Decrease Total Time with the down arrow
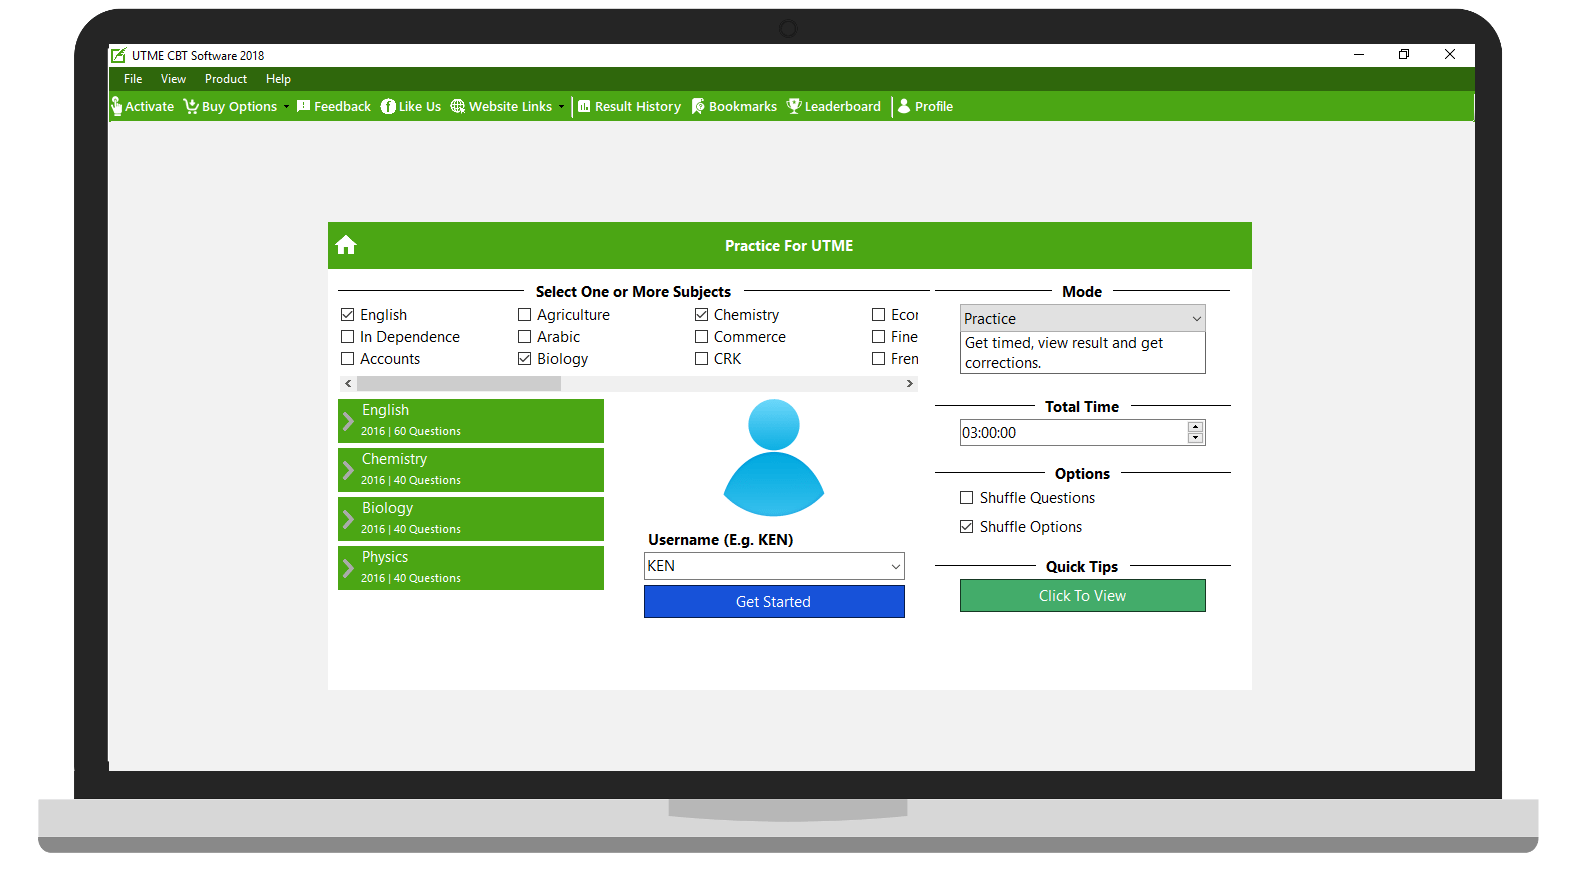 point(1195,438)
